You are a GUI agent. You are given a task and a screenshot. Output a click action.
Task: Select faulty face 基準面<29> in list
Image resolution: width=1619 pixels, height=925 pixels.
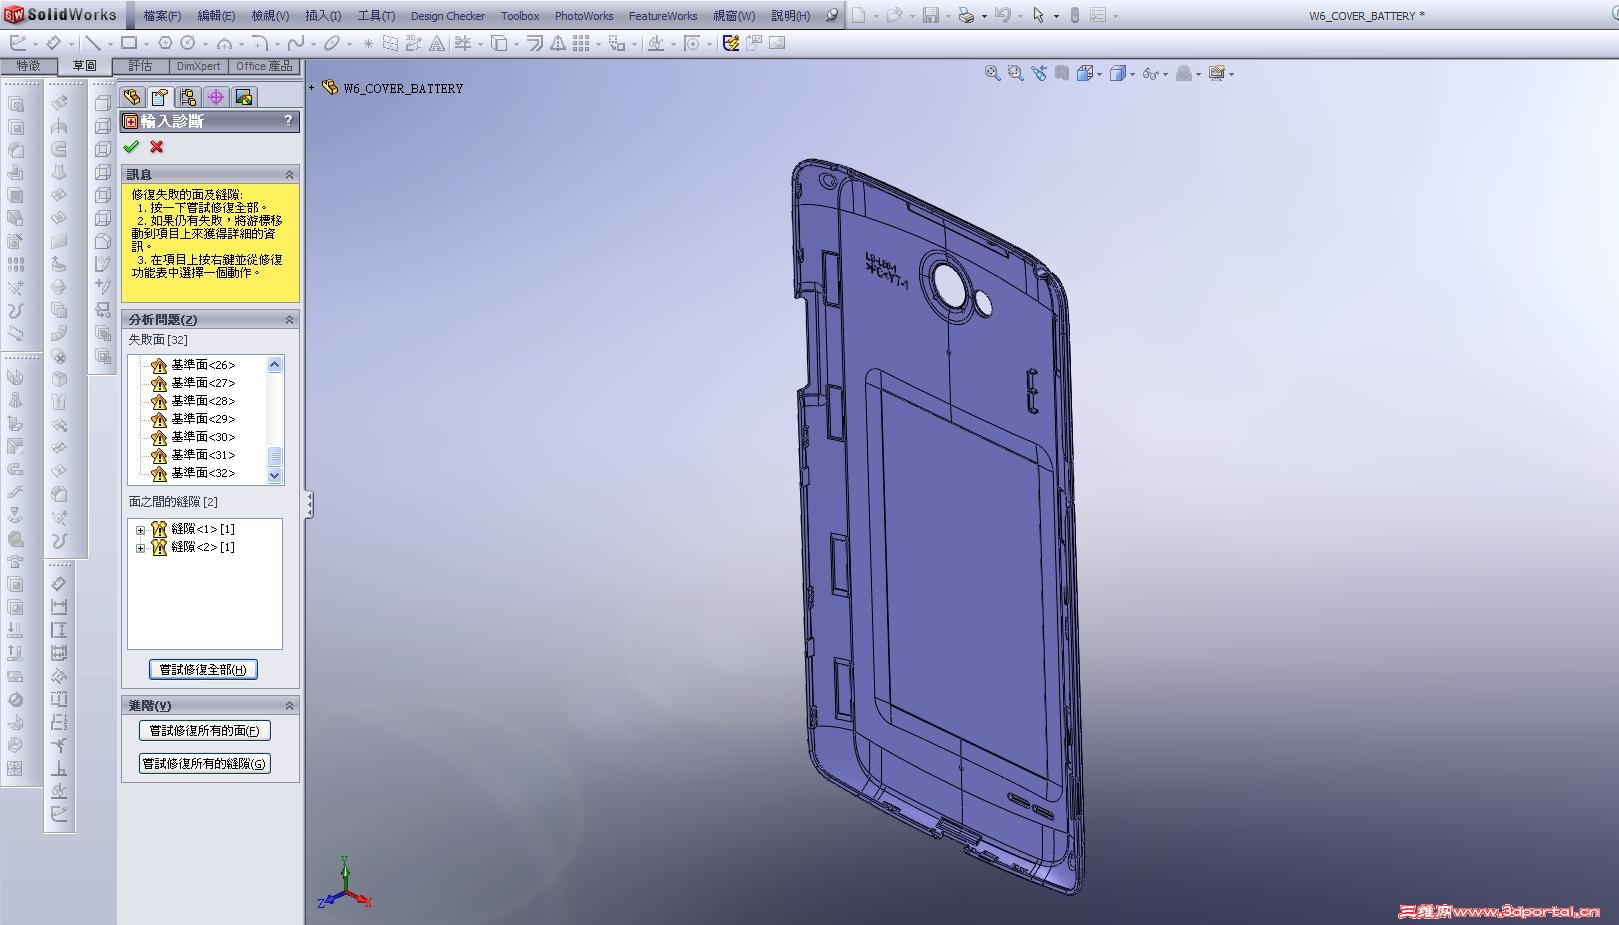coord(203,419)
